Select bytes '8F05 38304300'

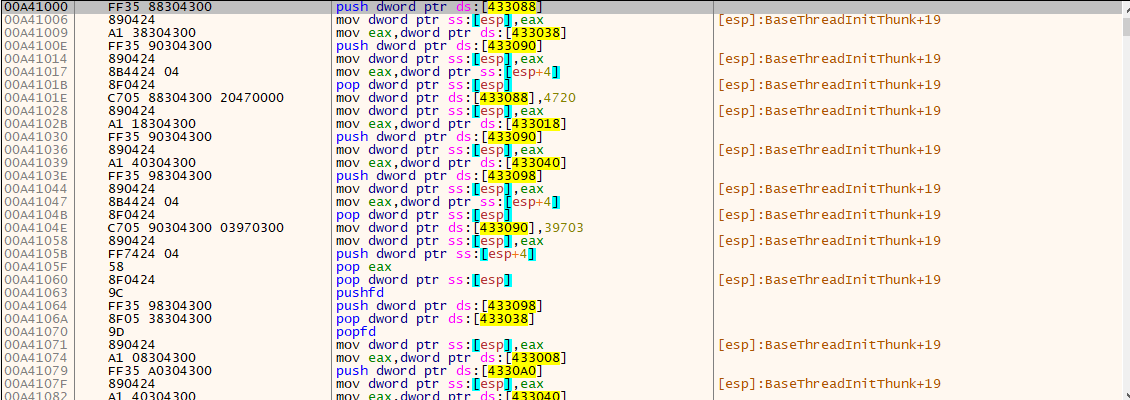[159, 319]
